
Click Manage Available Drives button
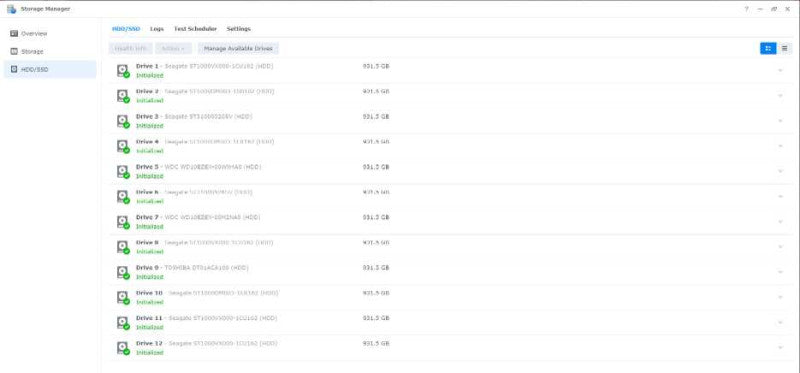click(x=238, y=48)
